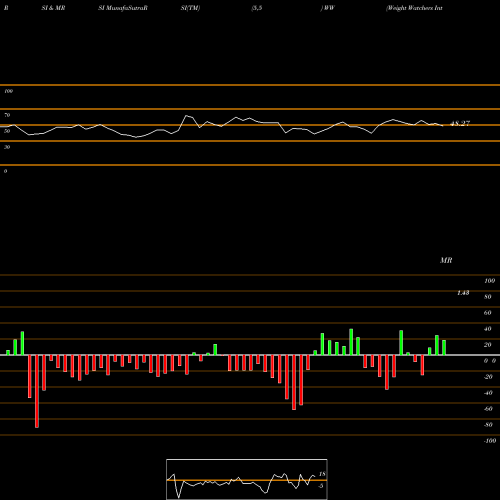Click the tallest red histogram bar
The width and height of the screenshot is (500, 500).
(x=37, y=391)
